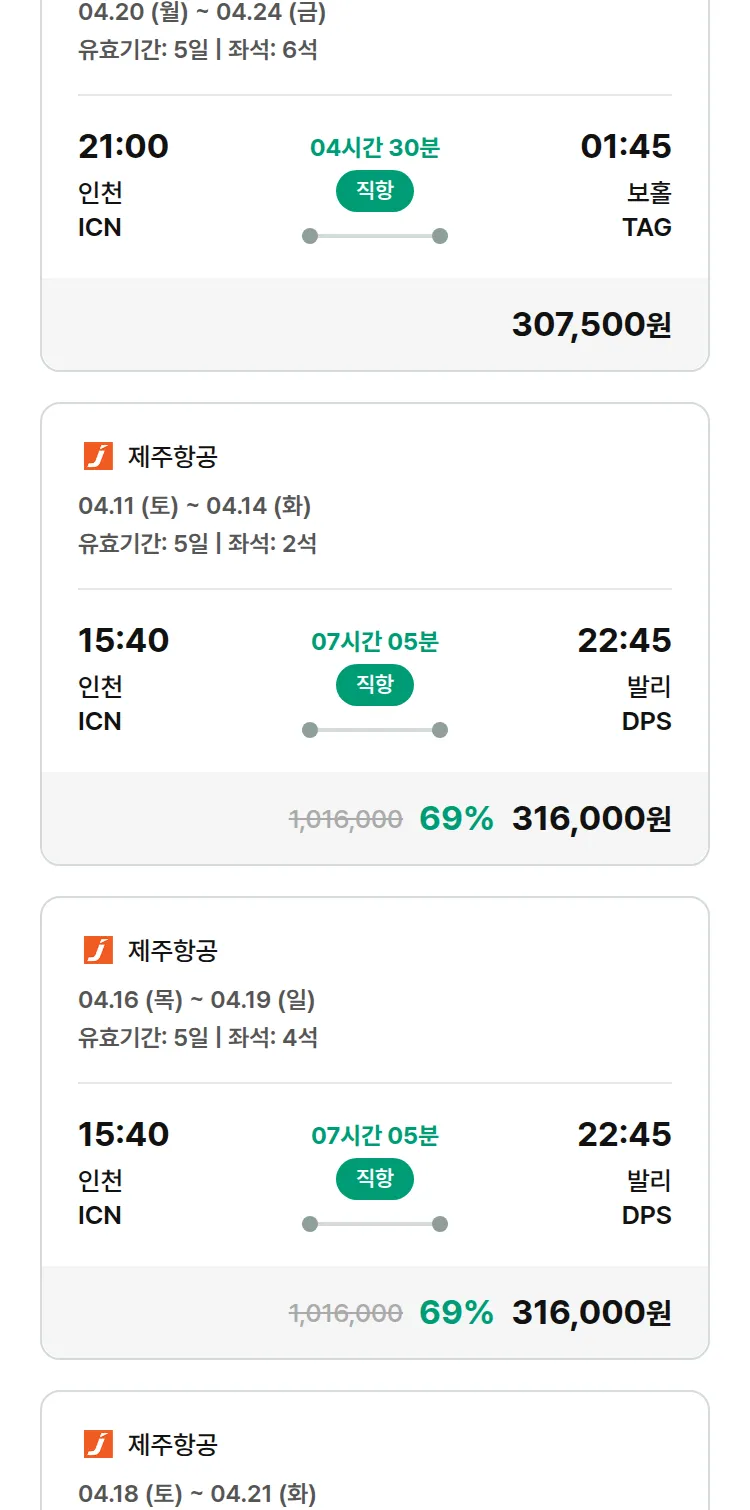Select the 307,500원 price for Bohol
Viewport: 750px width, 1510px height.
pyautogui.click(x=591, y=324)
